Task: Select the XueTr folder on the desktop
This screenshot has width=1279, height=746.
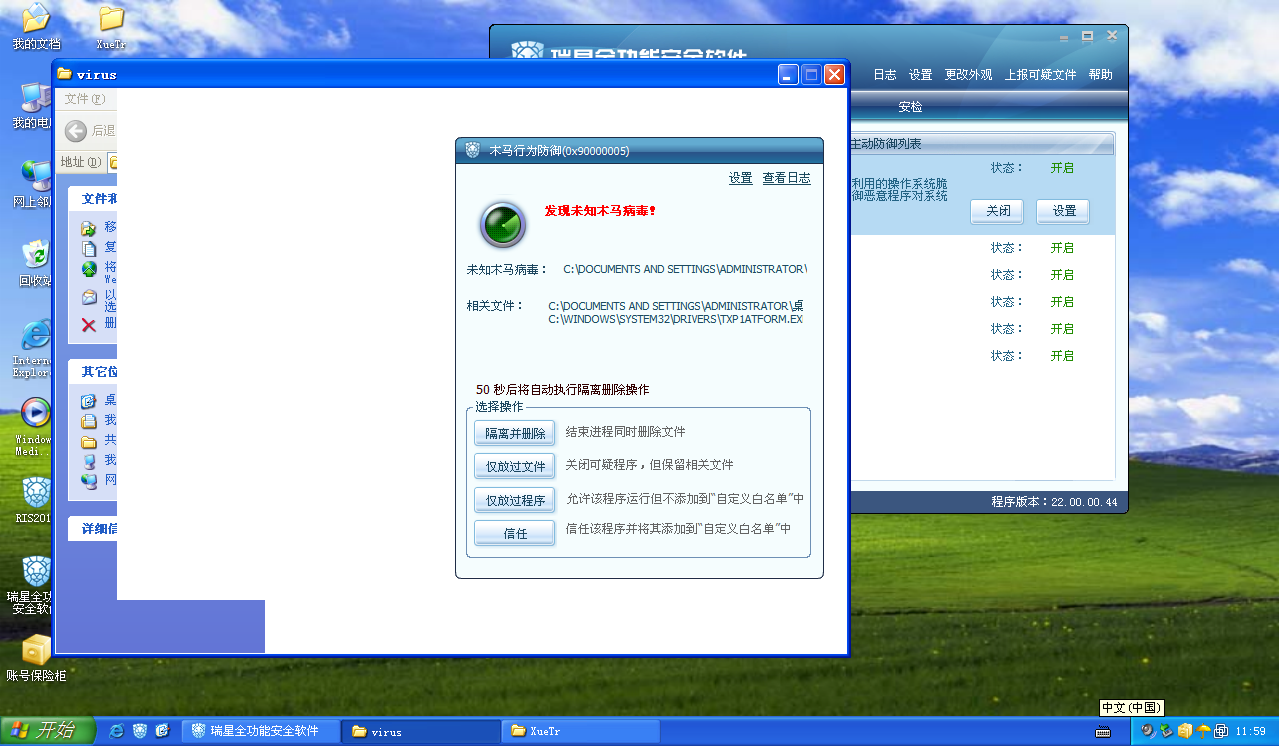Action: (111, 27)
